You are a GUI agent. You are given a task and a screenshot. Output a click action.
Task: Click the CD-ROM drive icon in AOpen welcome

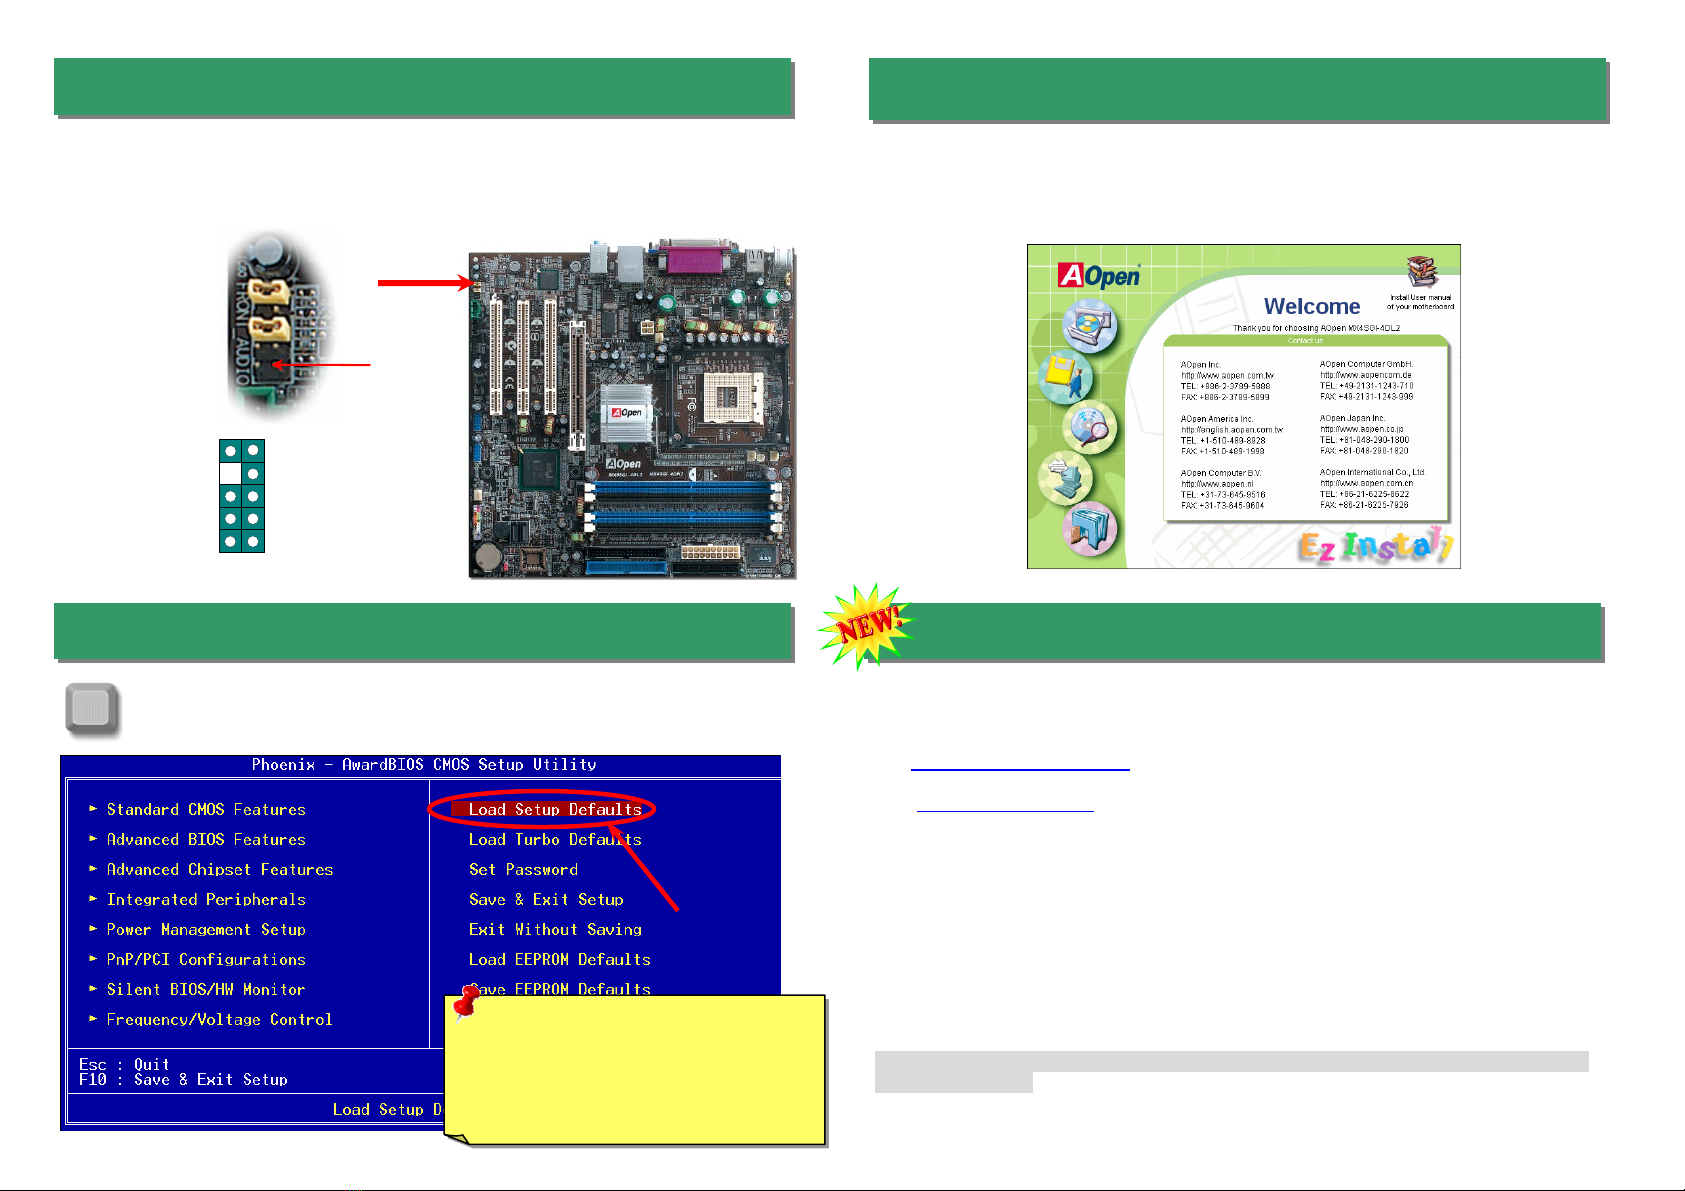[x=1089, y=325]
